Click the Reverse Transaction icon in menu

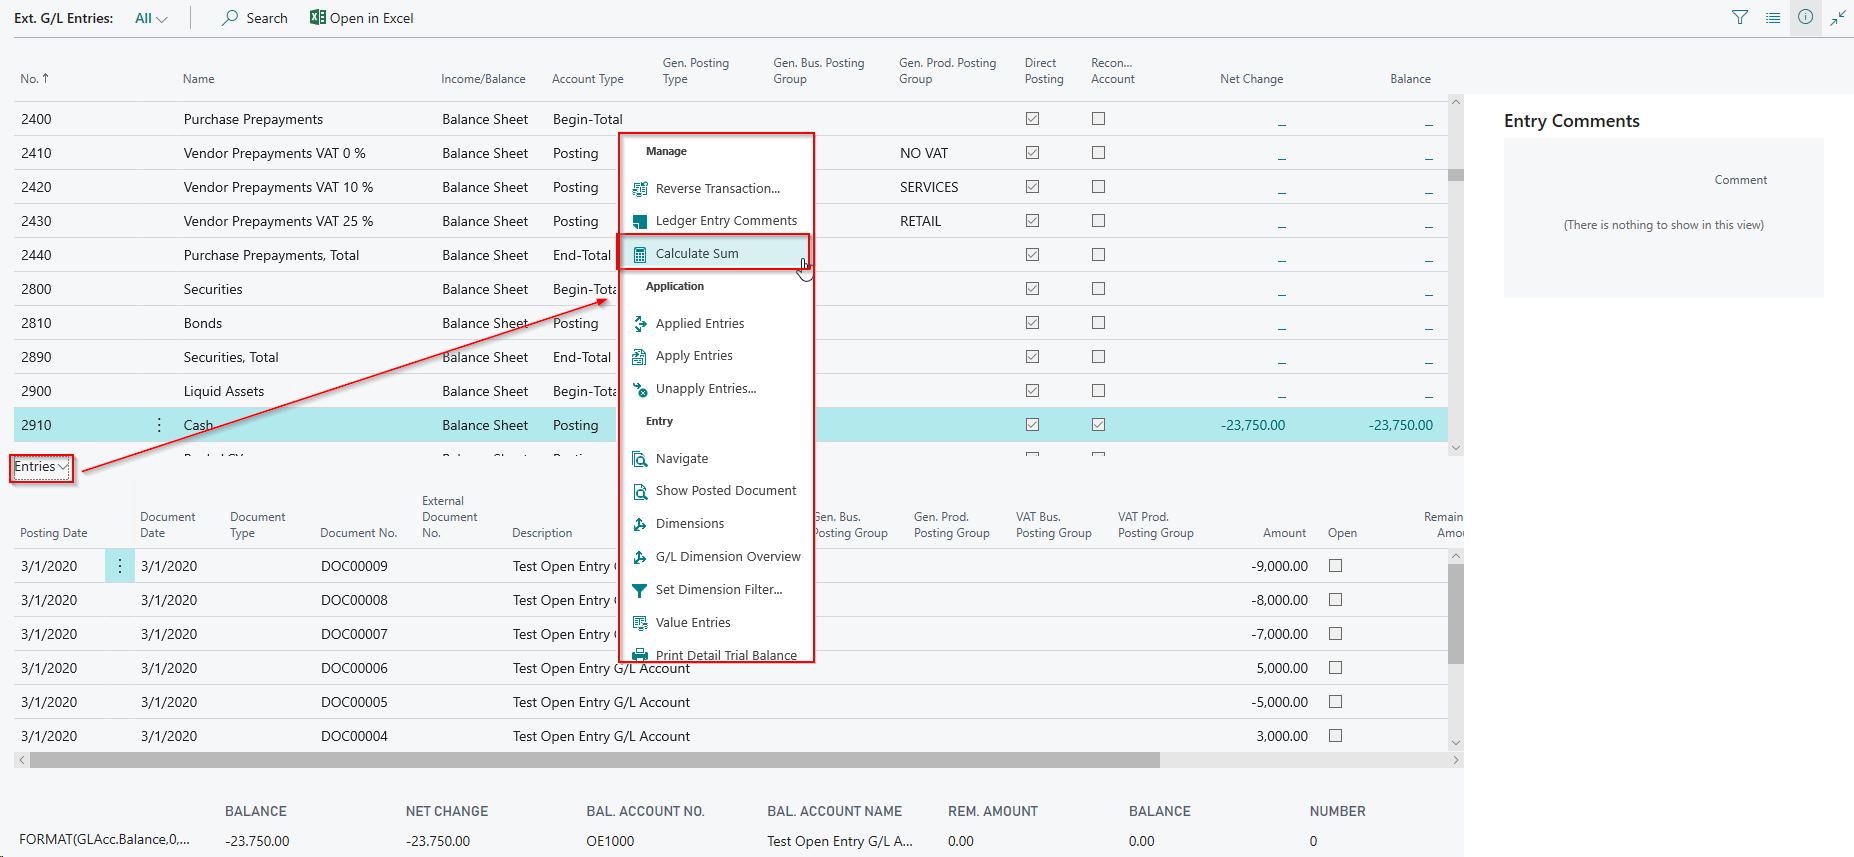640,189
